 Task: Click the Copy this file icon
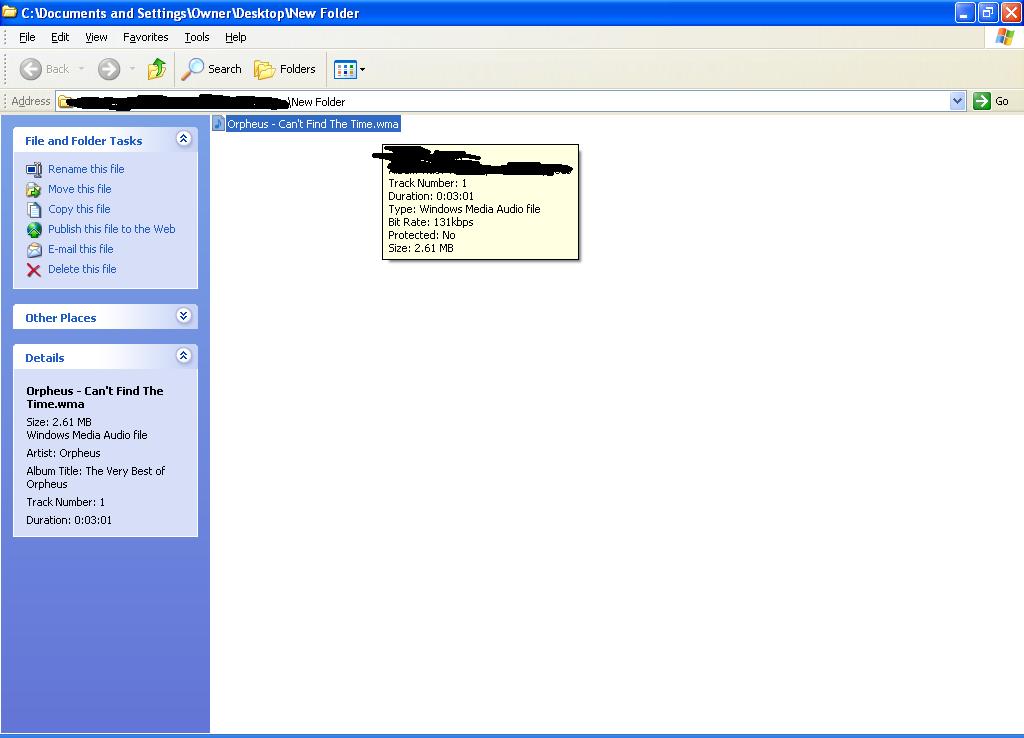pos(34,210)
